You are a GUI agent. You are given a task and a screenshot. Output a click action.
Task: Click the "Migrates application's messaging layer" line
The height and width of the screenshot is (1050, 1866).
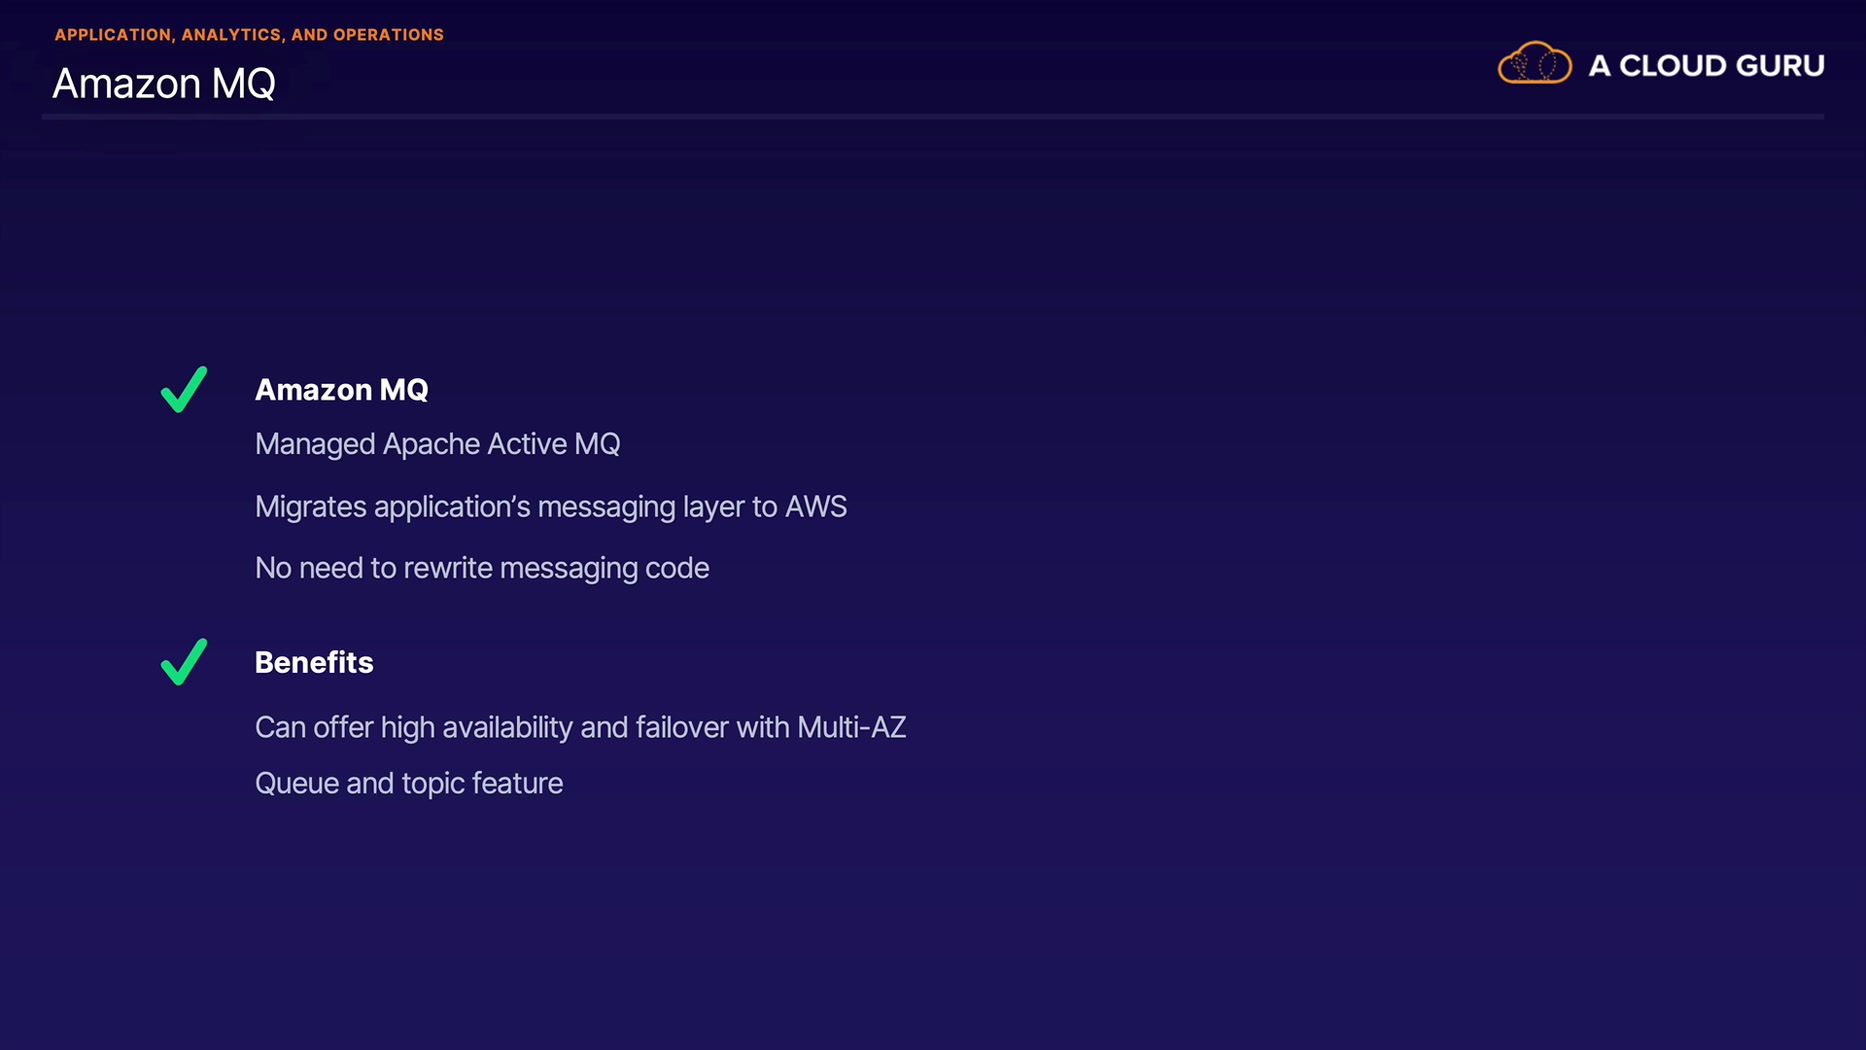[550, 507]
